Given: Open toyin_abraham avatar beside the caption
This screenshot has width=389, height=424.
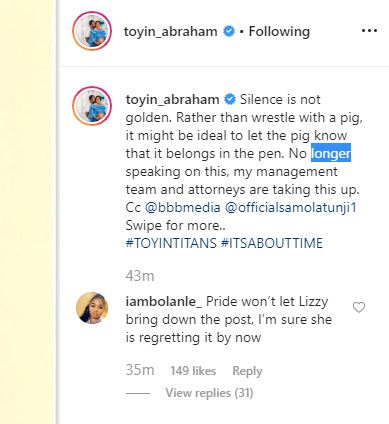Looking at the screenshot, I should [x=92, y=106].
